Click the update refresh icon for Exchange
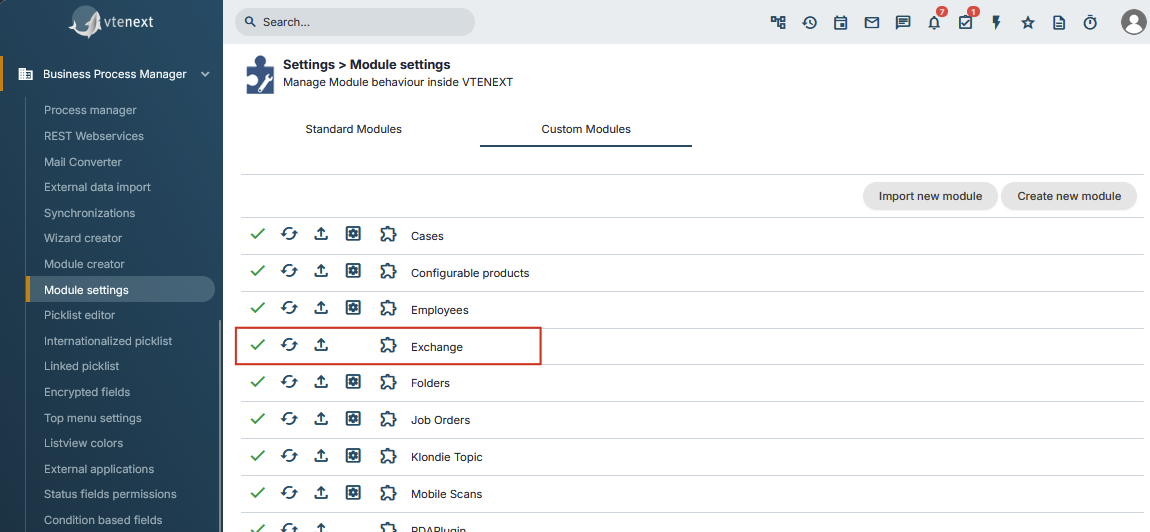This screenshot has width=1150, height=532. coord(289,344)
